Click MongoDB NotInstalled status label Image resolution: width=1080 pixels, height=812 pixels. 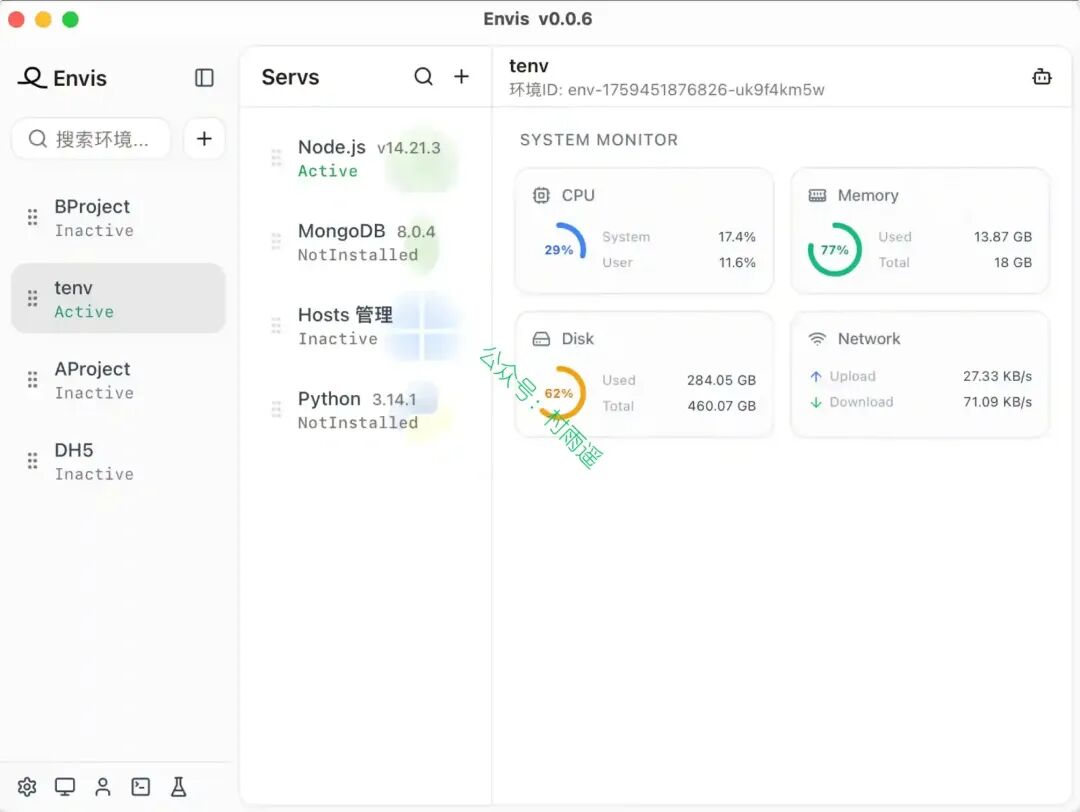(358, 255)
